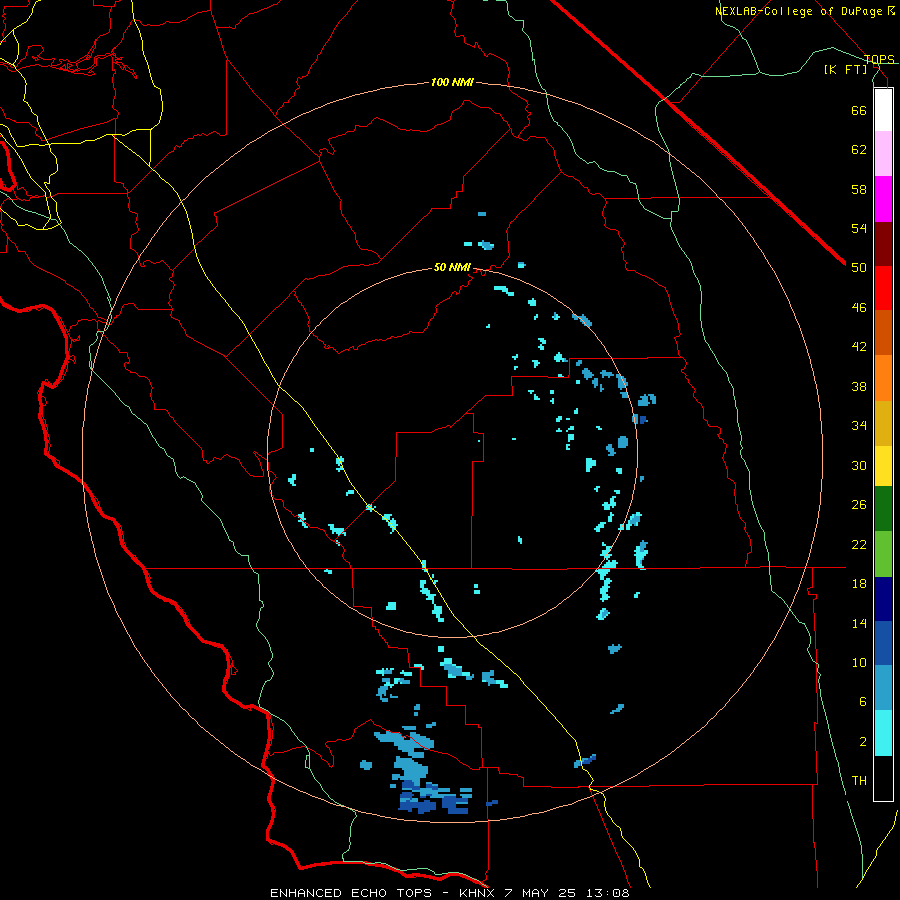Click the legend value 18
The height and width of the screenshot is (900, 900).
(859, 584)
